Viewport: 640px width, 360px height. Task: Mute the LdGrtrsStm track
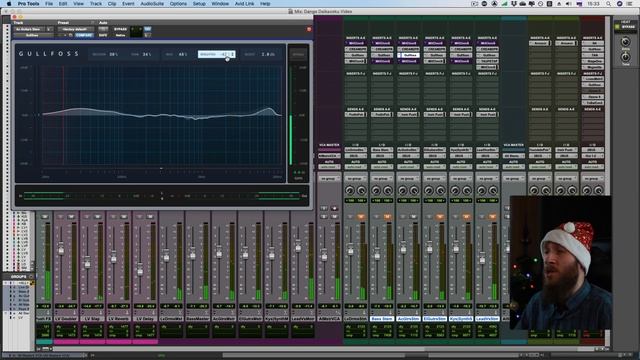(361, 217)
